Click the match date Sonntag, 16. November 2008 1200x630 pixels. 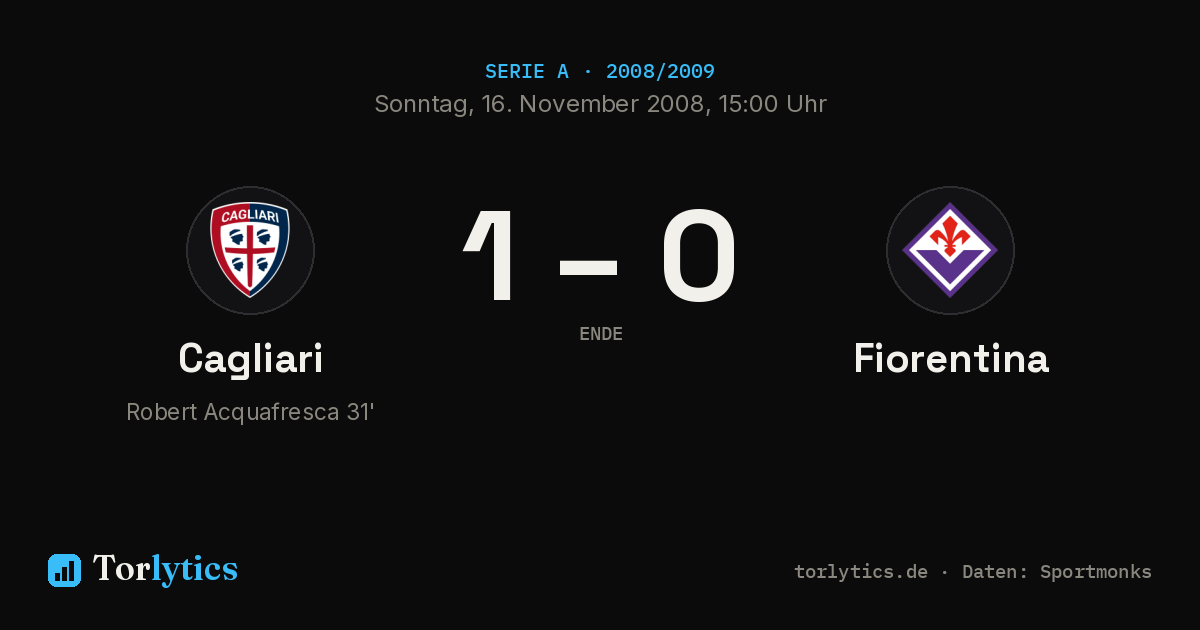pos(537,104)
